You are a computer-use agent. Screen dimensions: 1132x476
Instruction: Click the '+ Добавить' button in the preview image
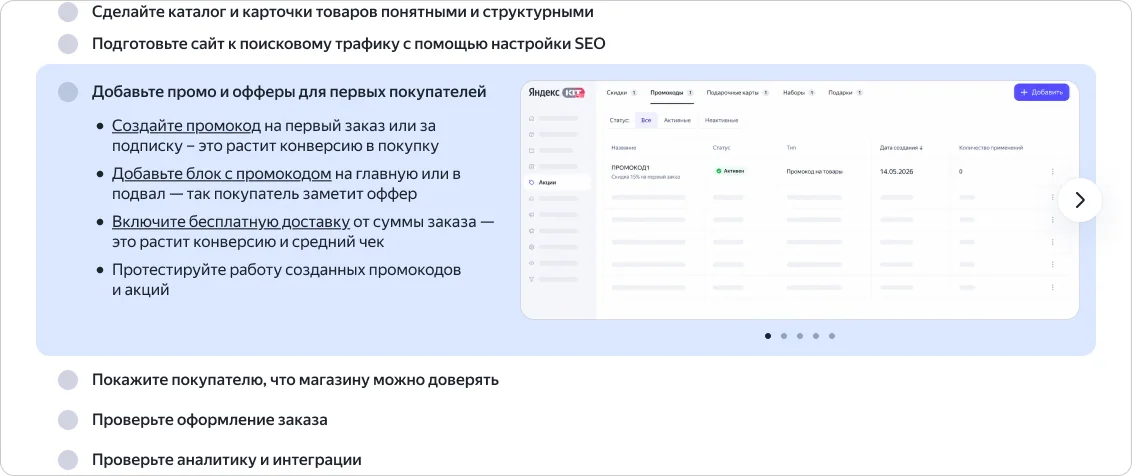coord(1041,92)
